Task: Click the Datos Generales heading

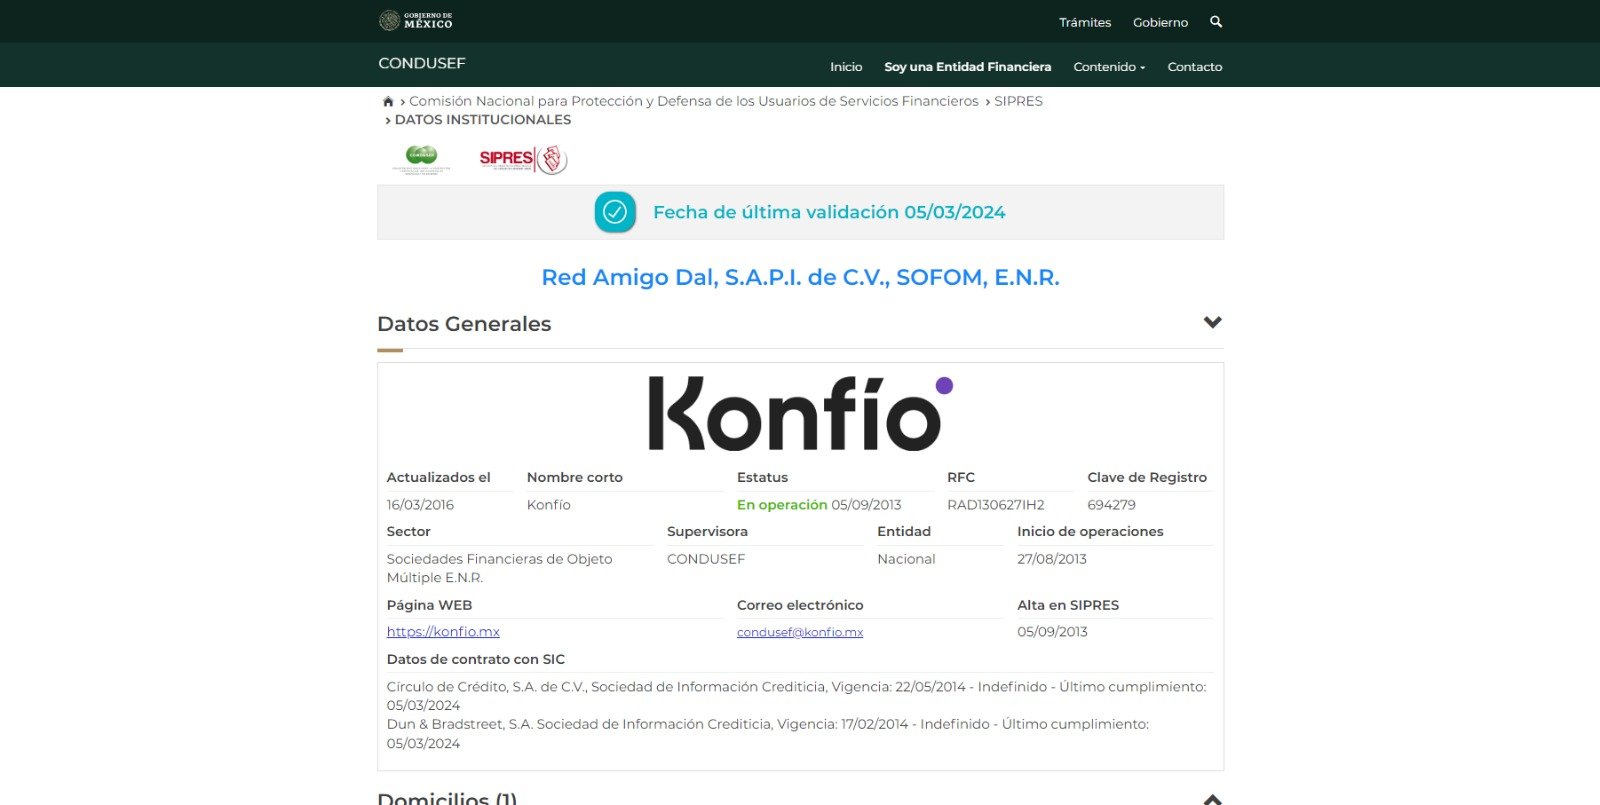Action: (464, 324)
